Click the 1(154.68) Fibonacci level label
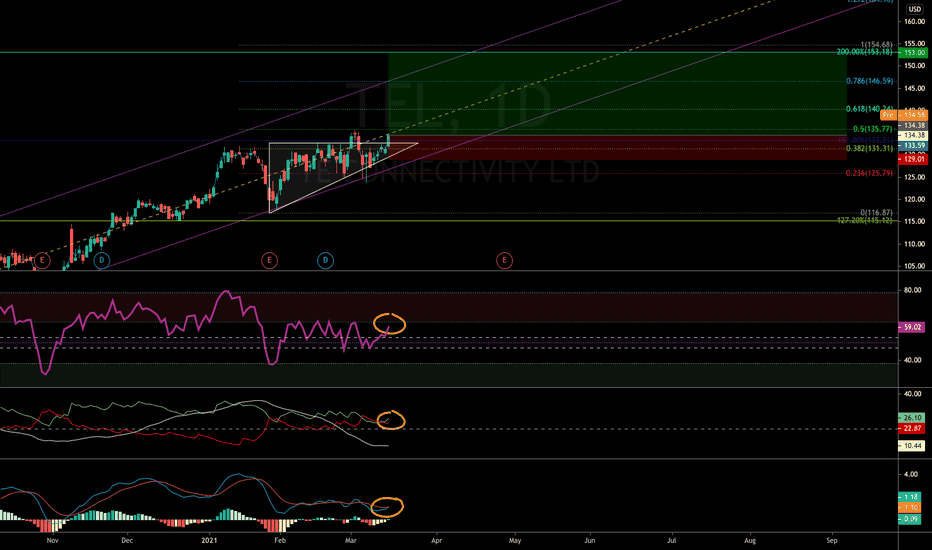 point(876,45)
